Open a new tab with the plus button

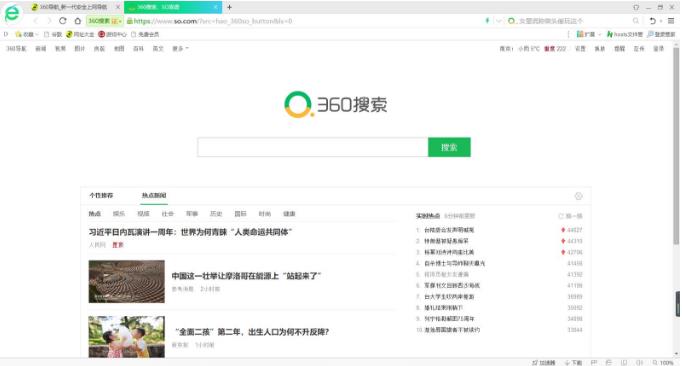point(229,7)
